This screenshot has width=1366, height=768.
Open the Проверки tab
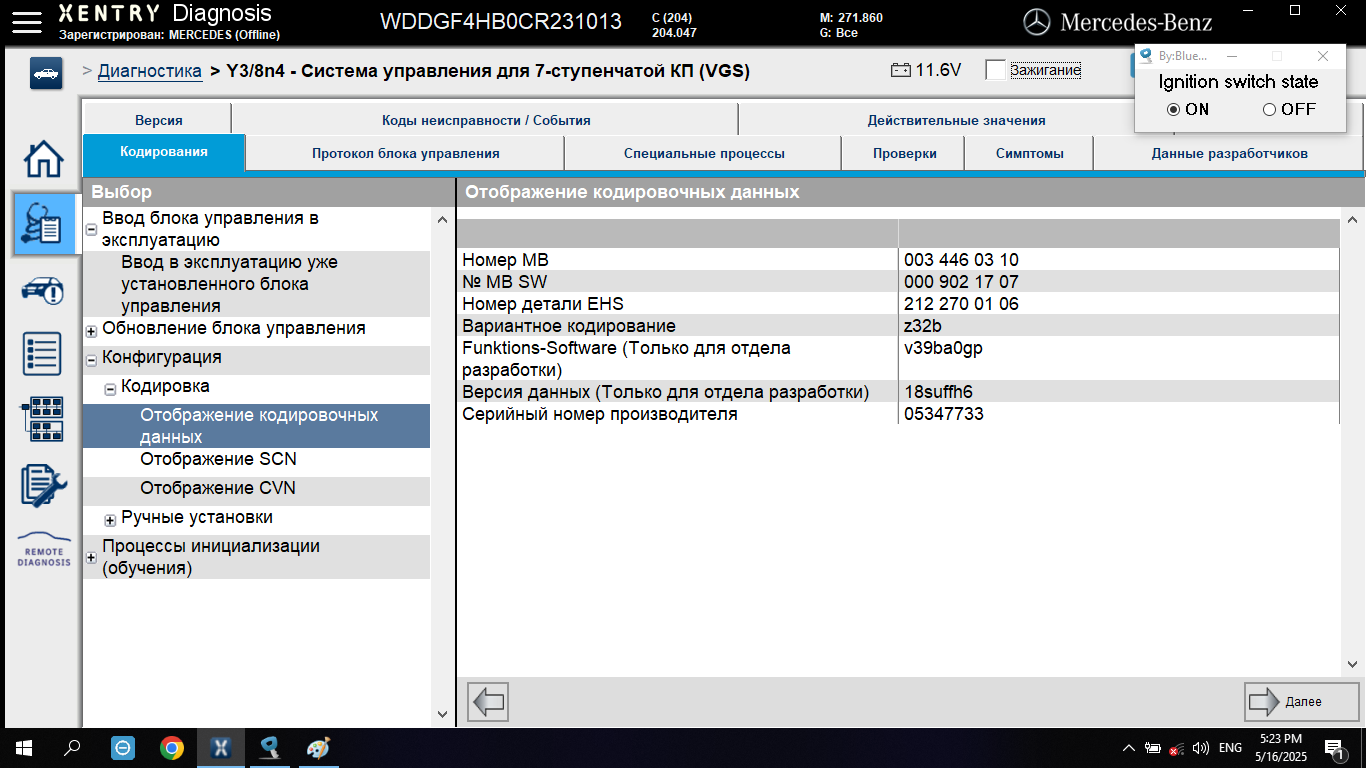(x=904, y=153)
